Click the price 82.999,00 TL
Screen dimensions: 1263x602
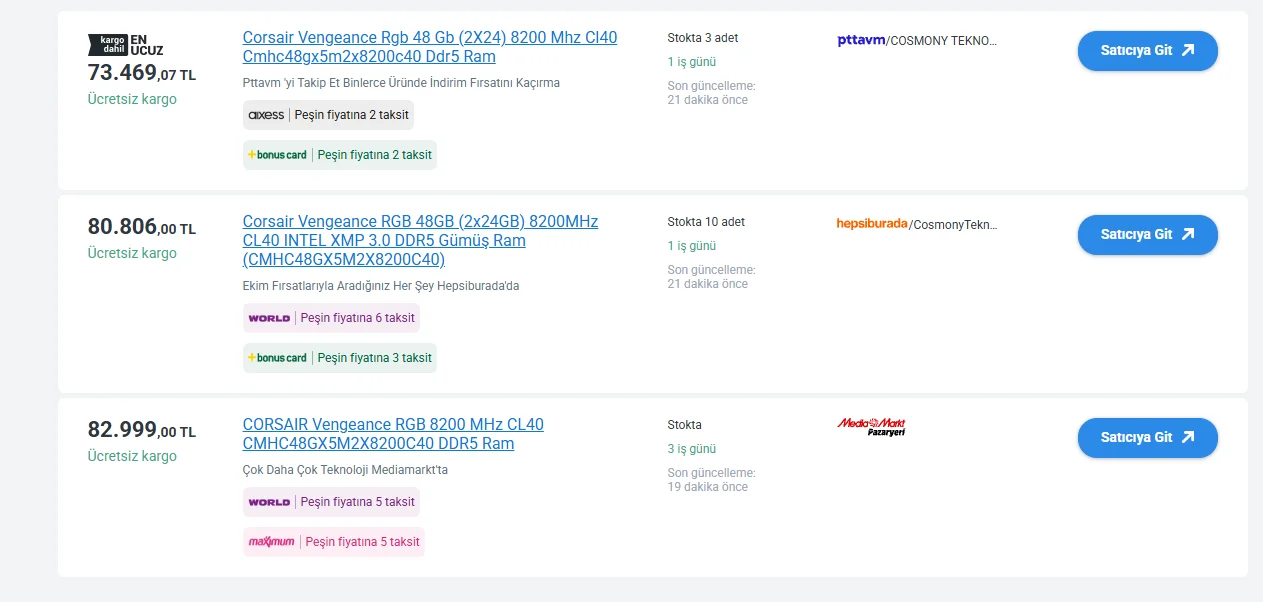(x=142, y=430)
